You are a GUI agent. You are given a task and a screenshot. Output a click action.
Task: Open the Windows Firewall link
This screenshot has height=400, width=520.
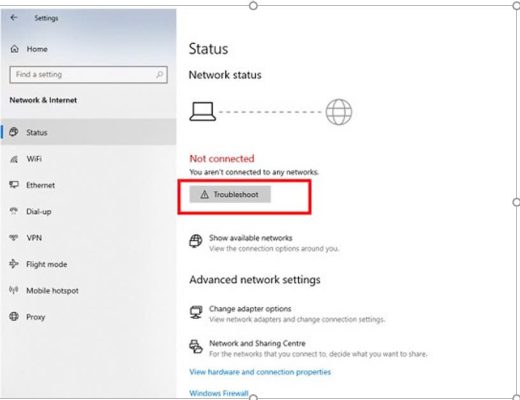coord(219,393)
